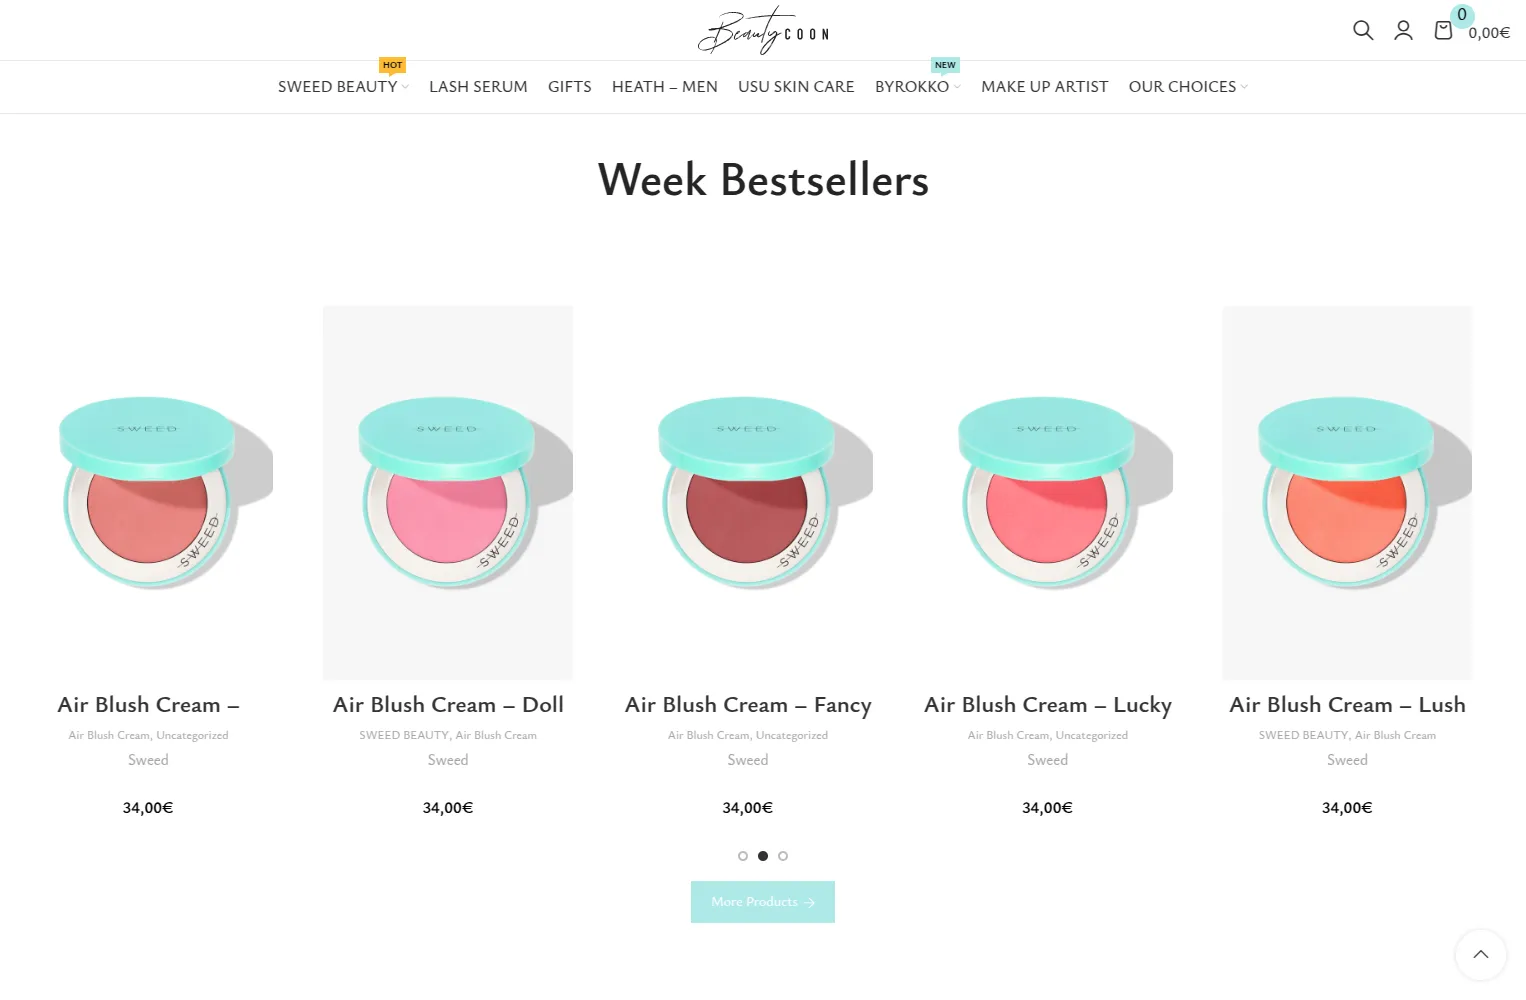Expand the BYROKKO dropdown menu

(x=917, y=87)
